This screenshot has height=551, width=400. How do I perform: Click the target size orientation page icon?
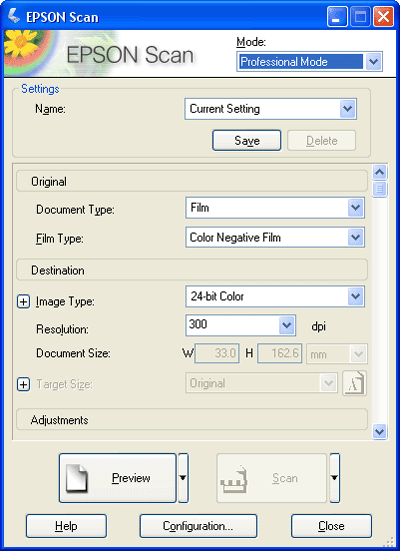[354, 383]
